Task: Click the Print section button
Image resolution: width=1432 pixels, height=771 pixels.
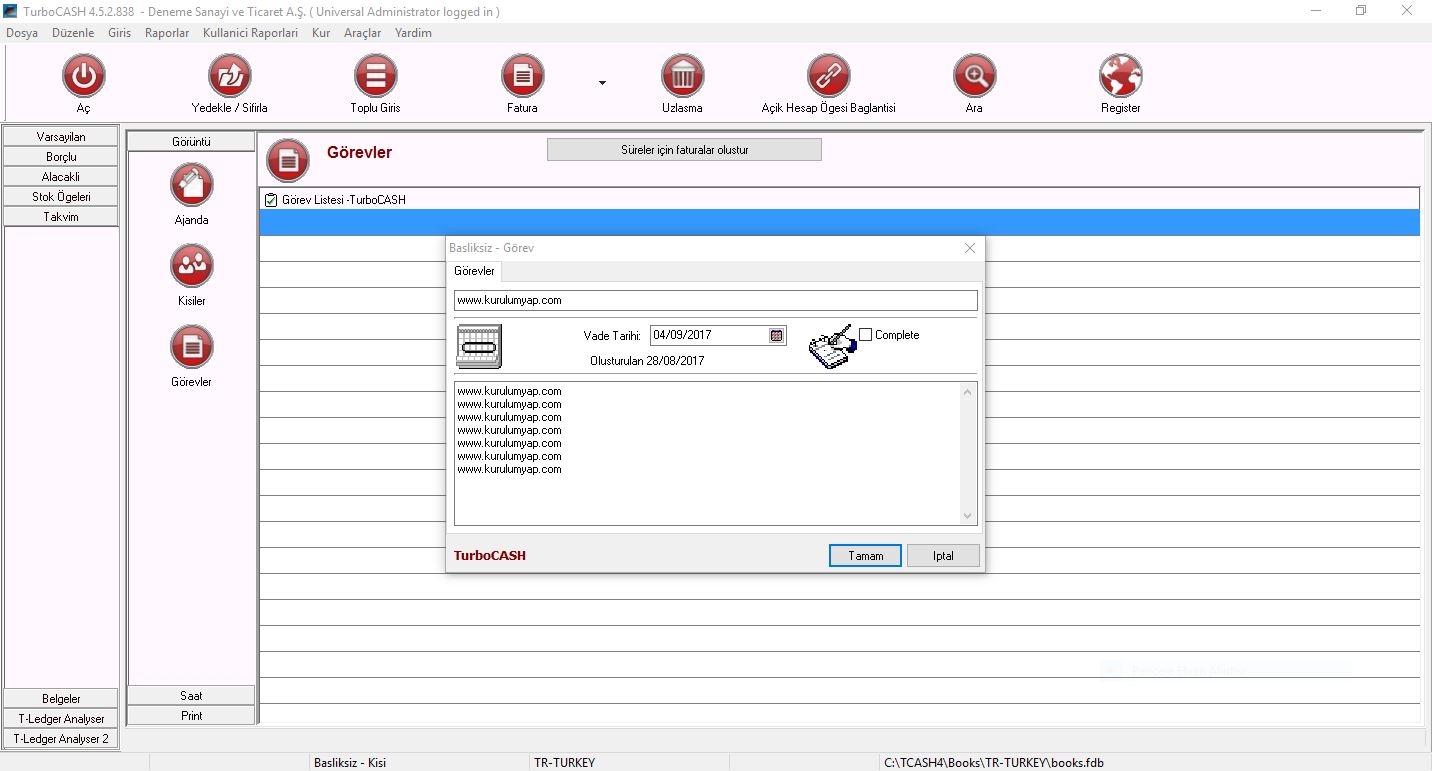Action: (x=191, y=716)
